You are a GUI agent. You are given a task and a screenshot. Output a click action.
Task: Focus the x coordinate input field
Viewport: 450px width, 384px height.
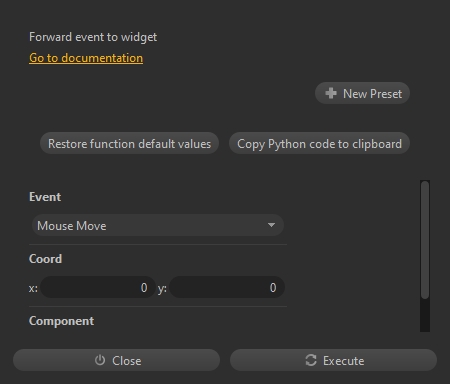pyautogui.click(x=98, y=287)
